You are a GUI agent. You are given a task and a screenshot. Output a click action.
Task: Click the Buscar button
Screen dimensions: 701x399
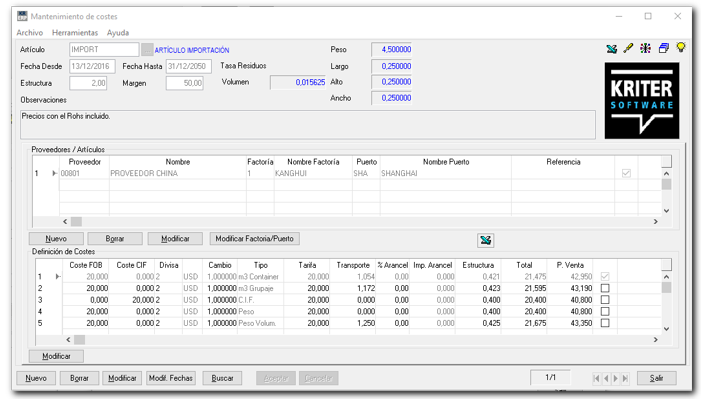click(x=222, y=378)
